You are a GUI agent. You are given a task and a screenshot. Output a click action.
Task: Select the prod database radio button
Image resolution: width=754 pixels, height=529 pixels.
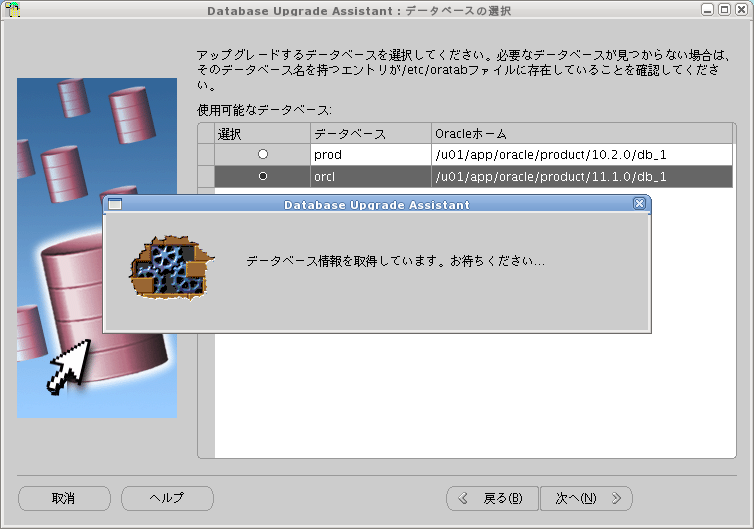coord(263,154)
